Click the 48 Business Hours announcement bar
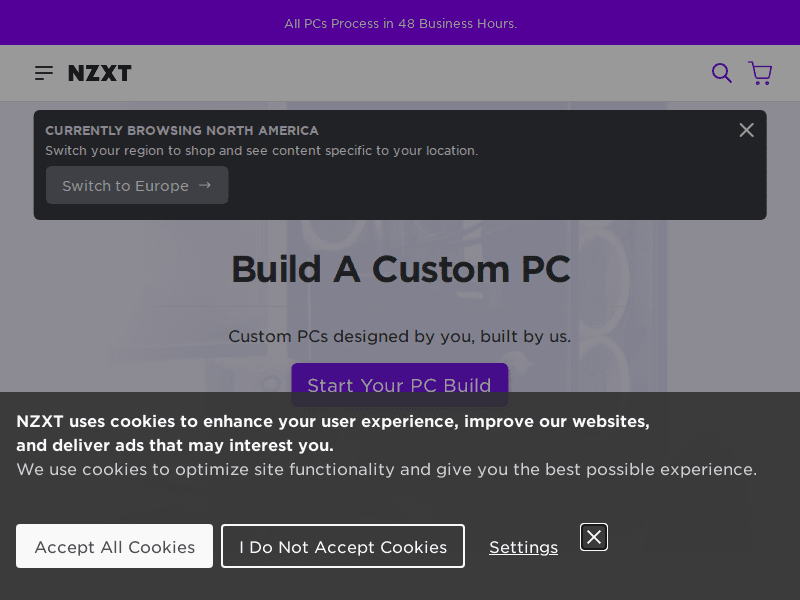Viewport: 800px width, 600px height. [400, 23]
